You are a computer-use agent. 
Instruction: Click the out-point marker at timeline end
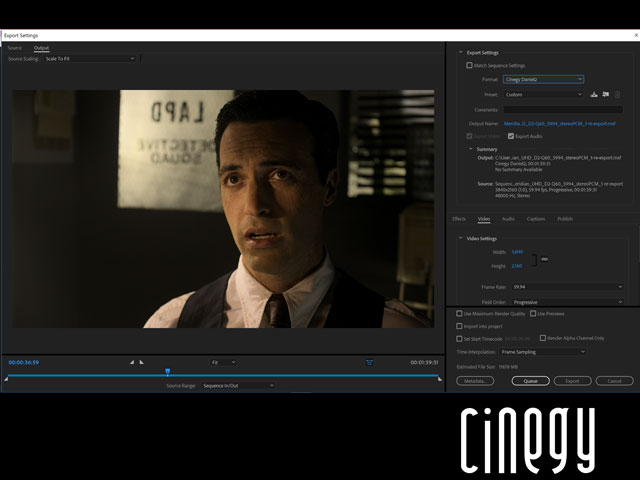(440, 379)
